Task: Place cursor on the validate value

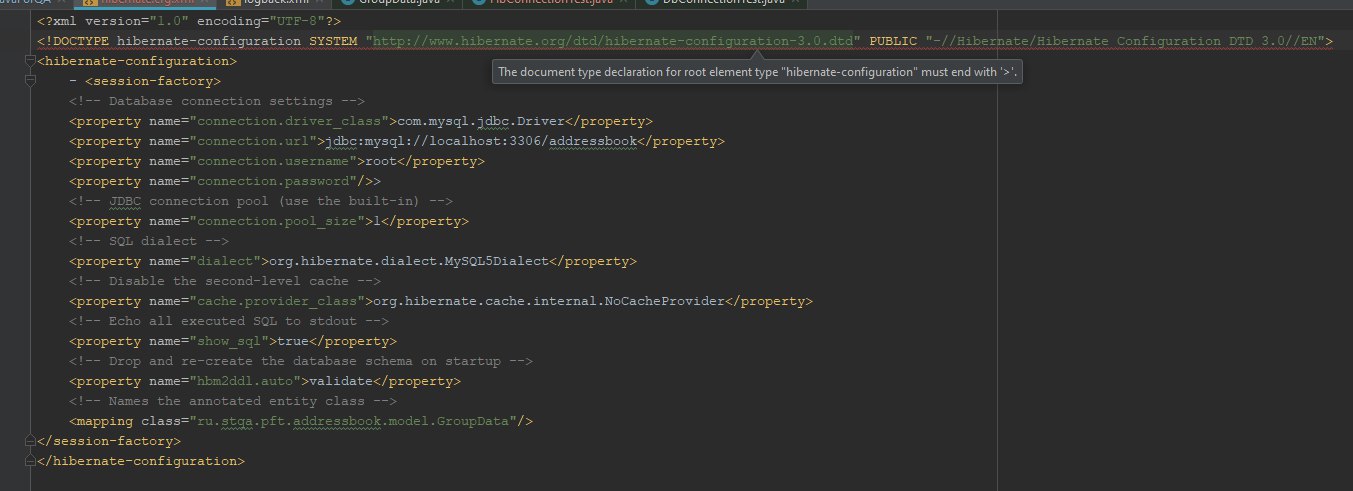Action: (341, 381)
